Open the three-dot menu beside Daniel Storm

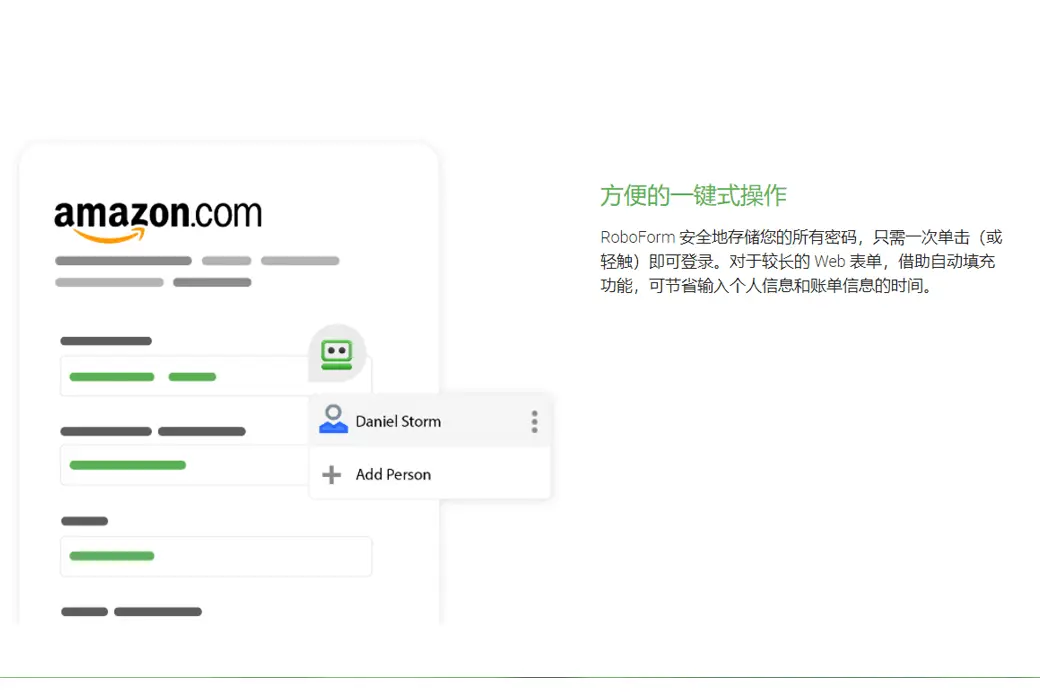535,421
